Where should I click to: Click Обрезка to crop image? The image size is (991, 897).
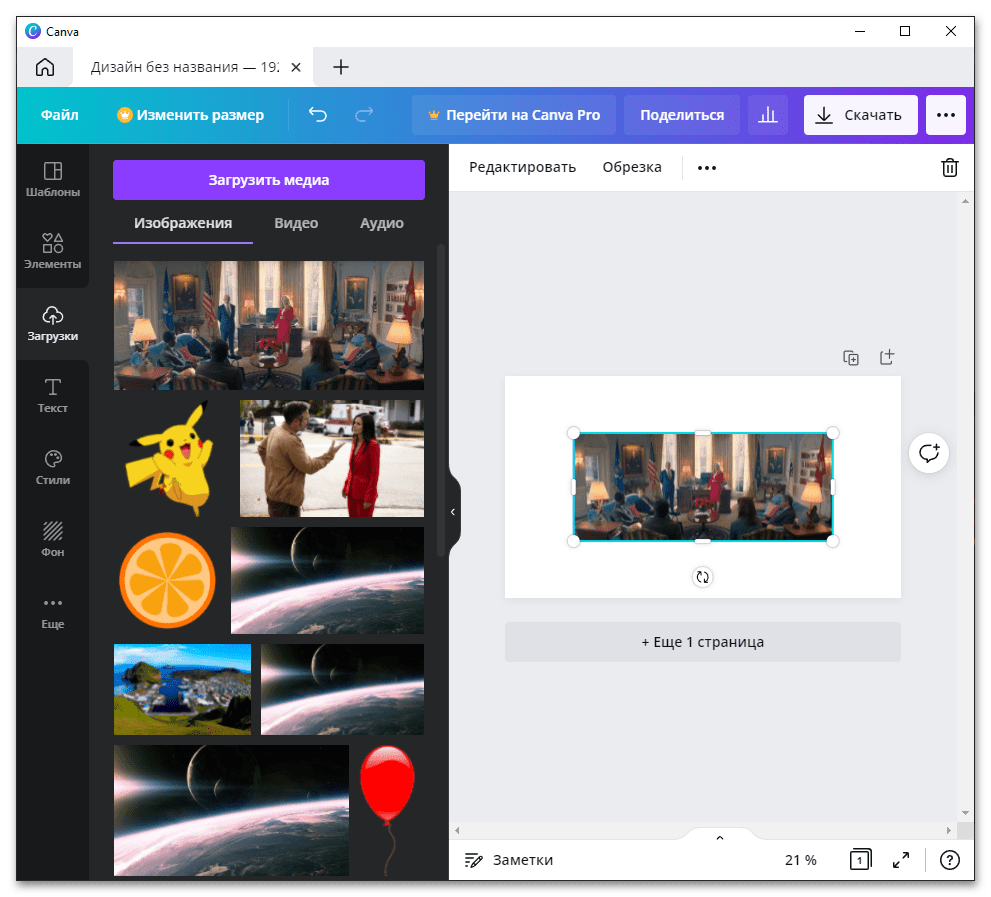[632, 168]
